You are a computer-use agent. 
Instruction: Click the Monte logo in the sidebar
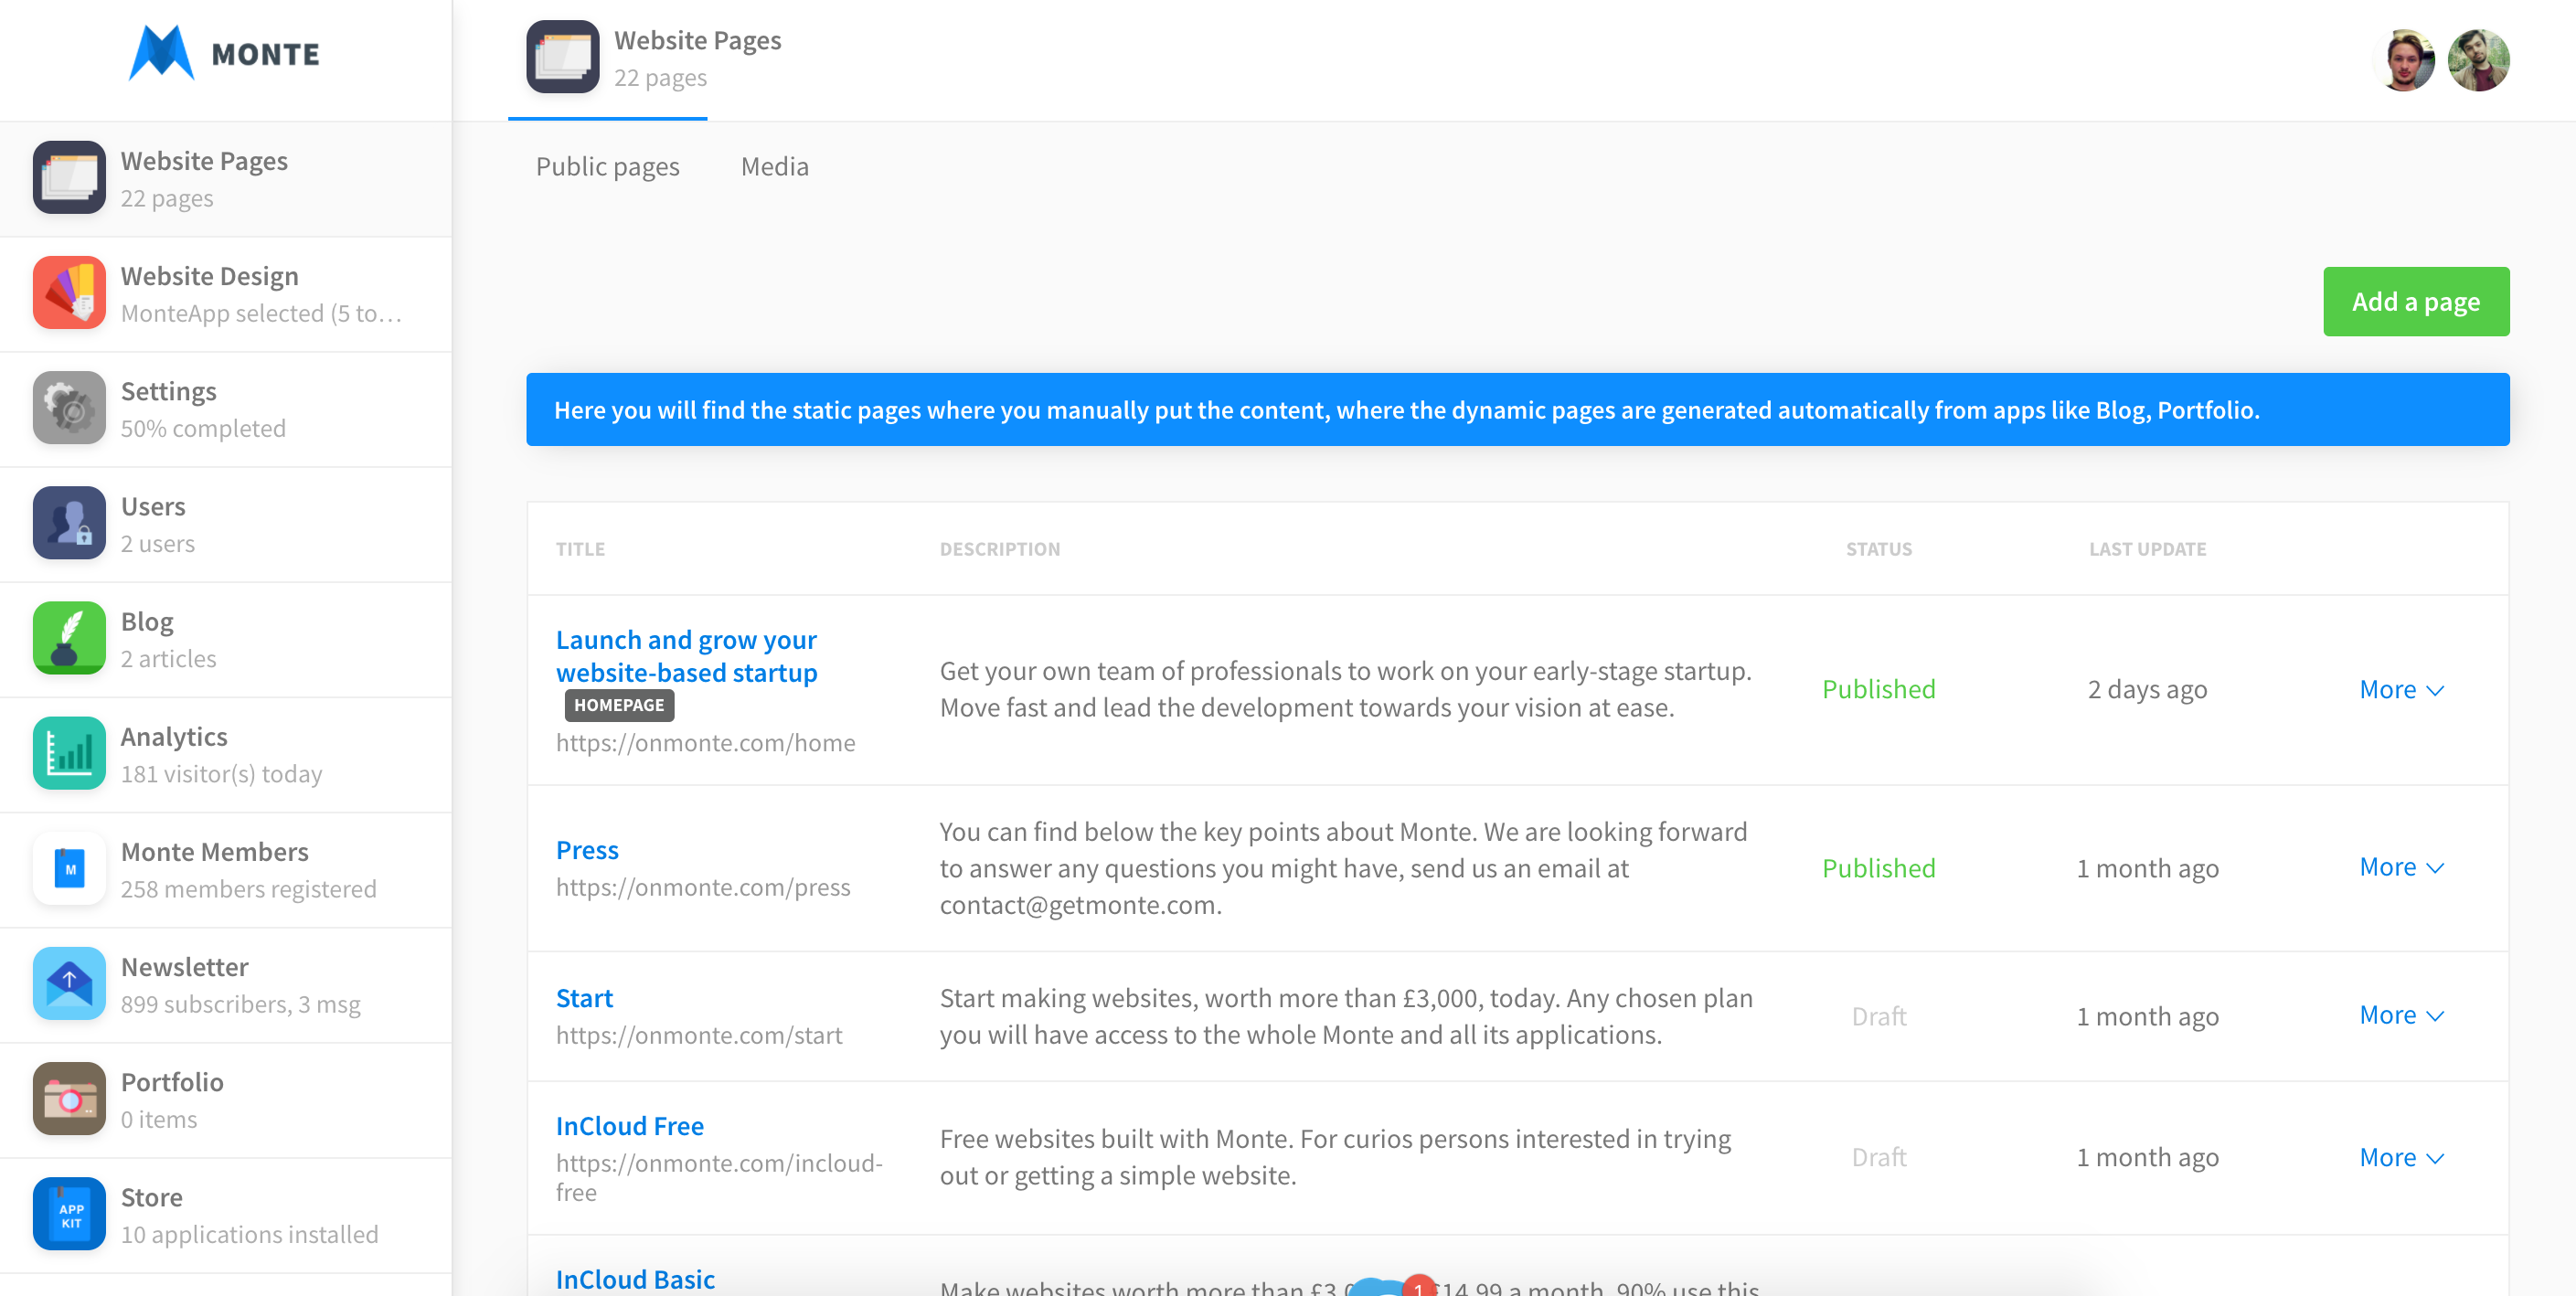[224, 53]
